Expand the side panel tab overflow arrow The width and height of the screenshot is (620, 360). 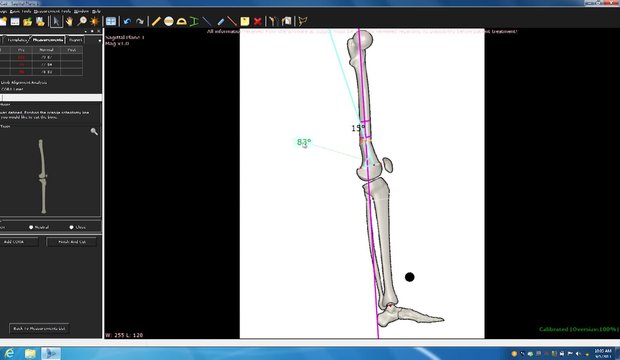click(x=99, y=40)
